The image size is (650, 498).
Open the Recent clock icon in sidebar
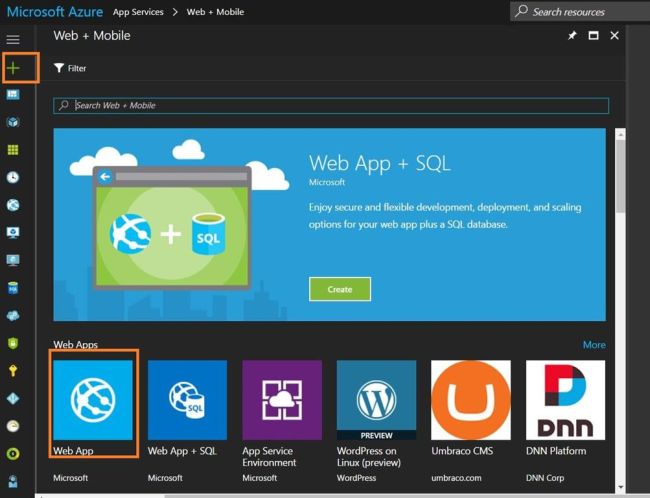point(13,177)
